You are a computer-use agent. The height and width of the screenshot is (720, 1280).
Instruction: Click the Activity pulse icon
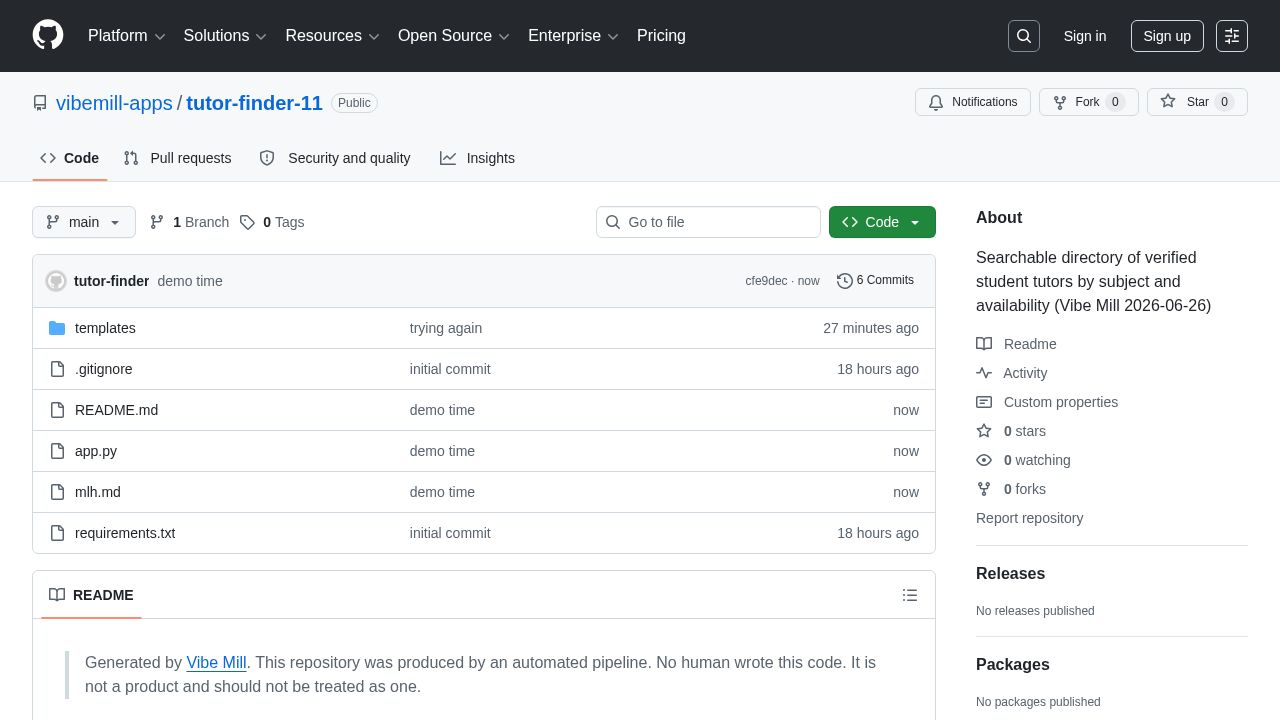point(984,373)
